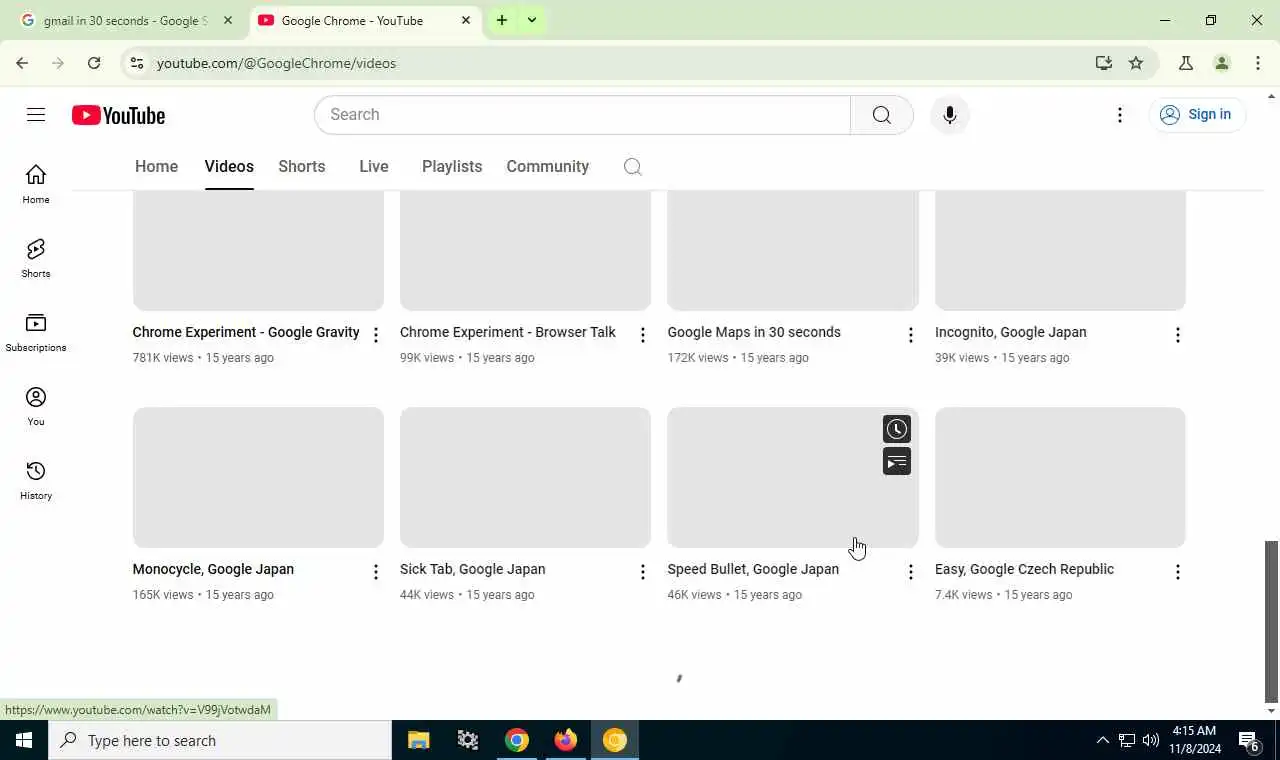Click the taskbar search box
The height and width of the screenshot is (760, 1280).
pyautogui.click(x=220, y=740)
